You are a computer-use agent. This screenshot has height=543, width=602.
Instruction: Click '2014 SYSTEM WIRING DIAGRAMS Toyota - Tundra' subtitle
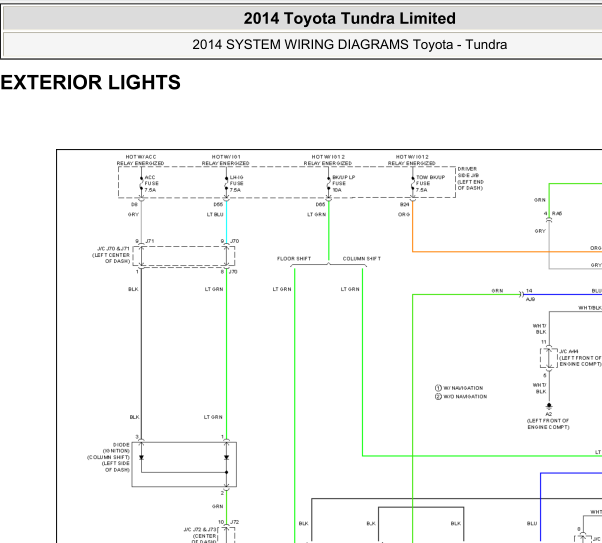coord(349,45)
